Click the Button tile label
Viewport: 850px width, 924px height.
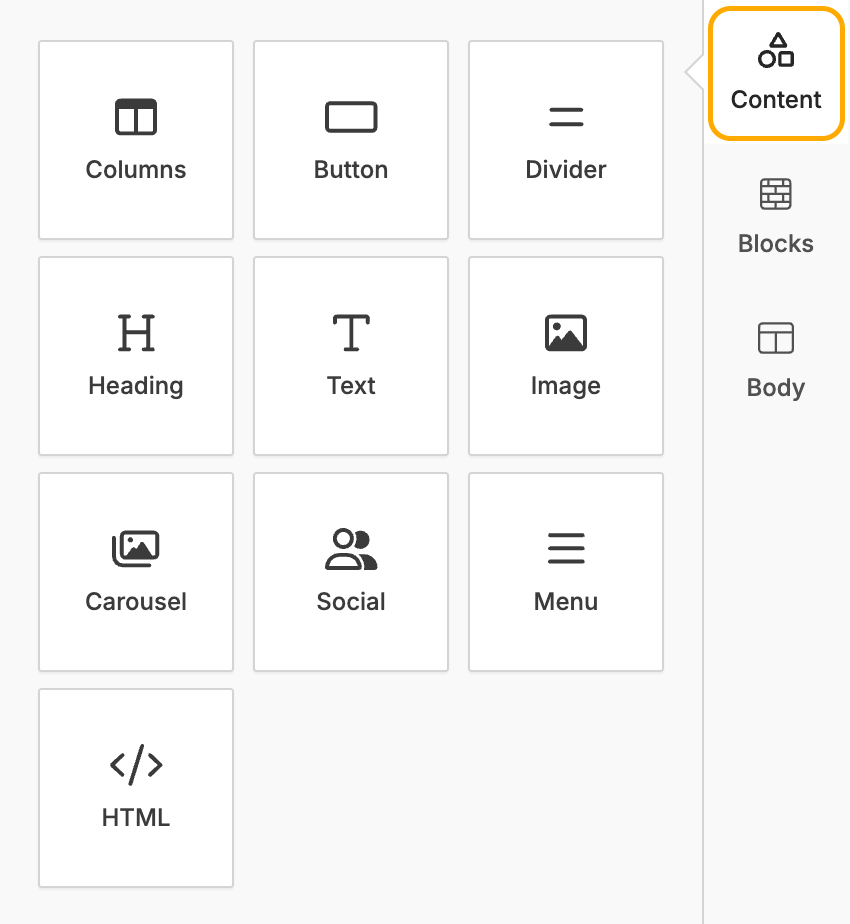[x=351, y=169]
